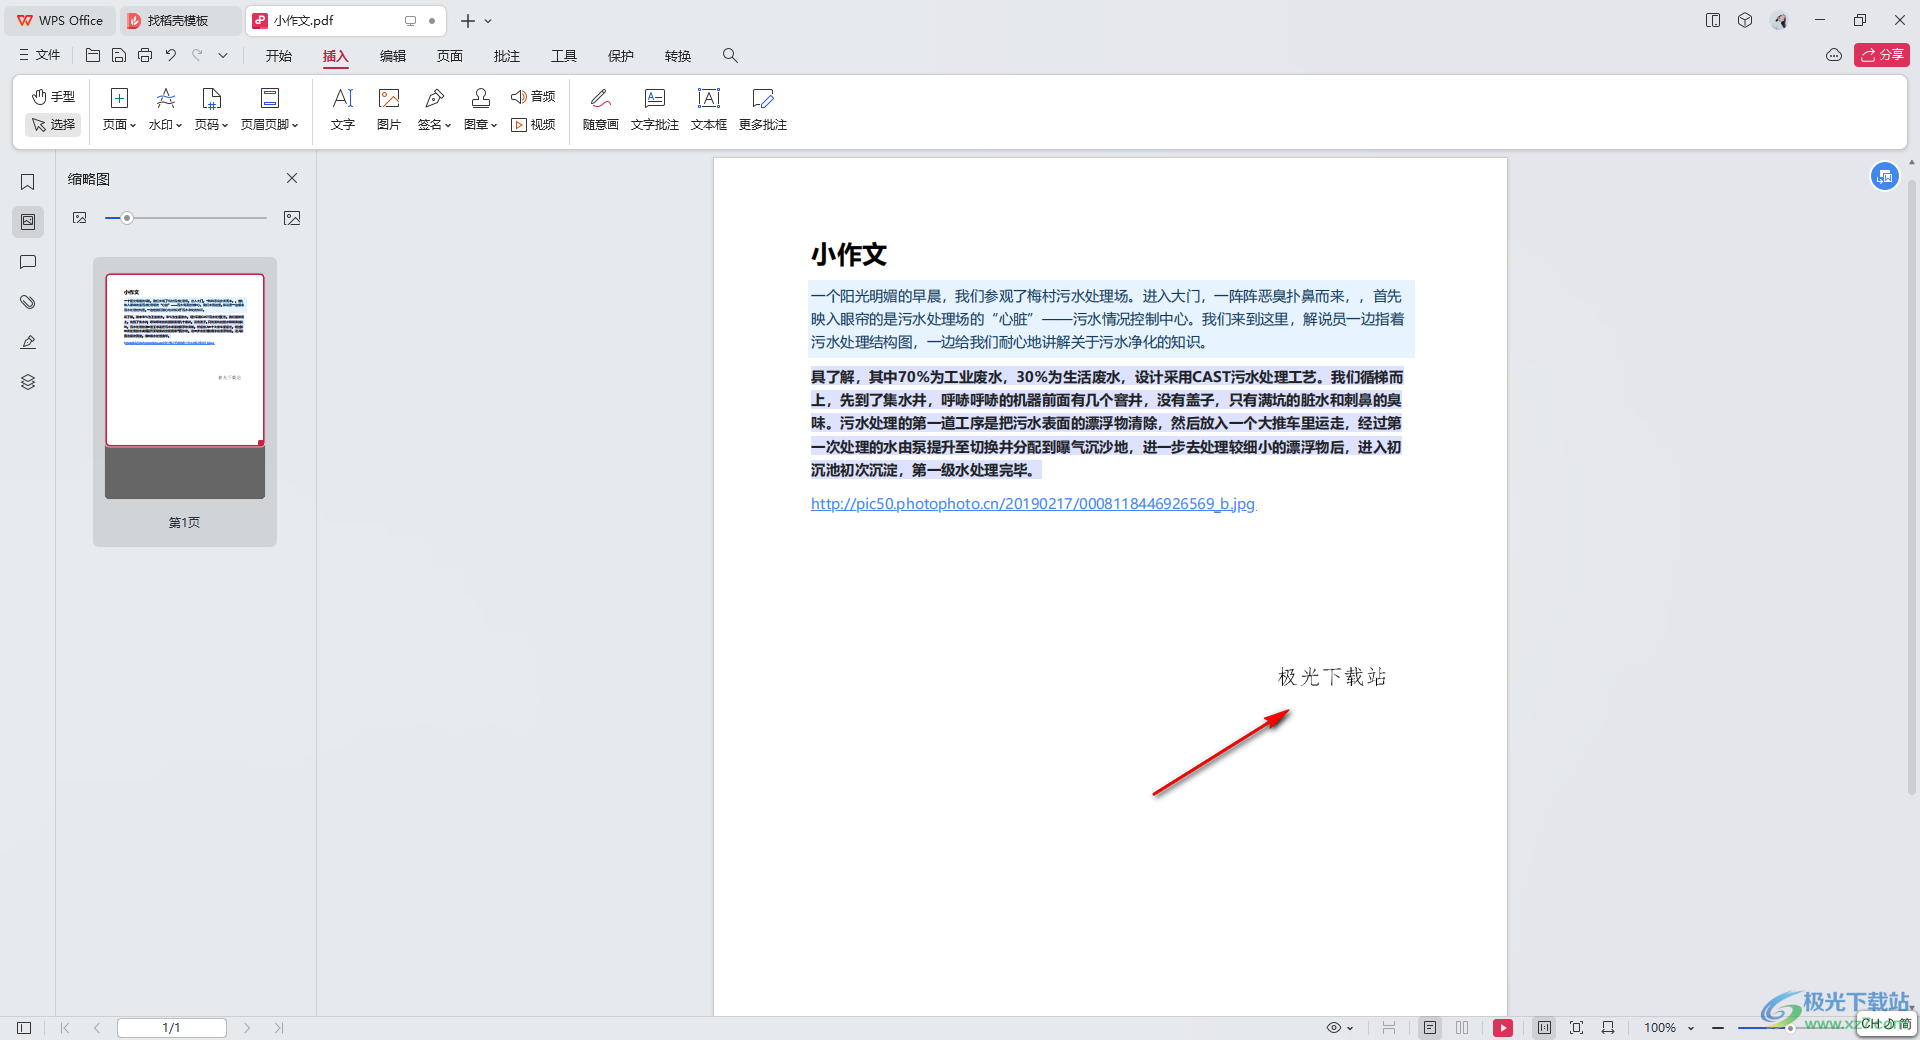
Task: Open the 工具 tab
Action: pyautogui.click(x=564, y=56)
